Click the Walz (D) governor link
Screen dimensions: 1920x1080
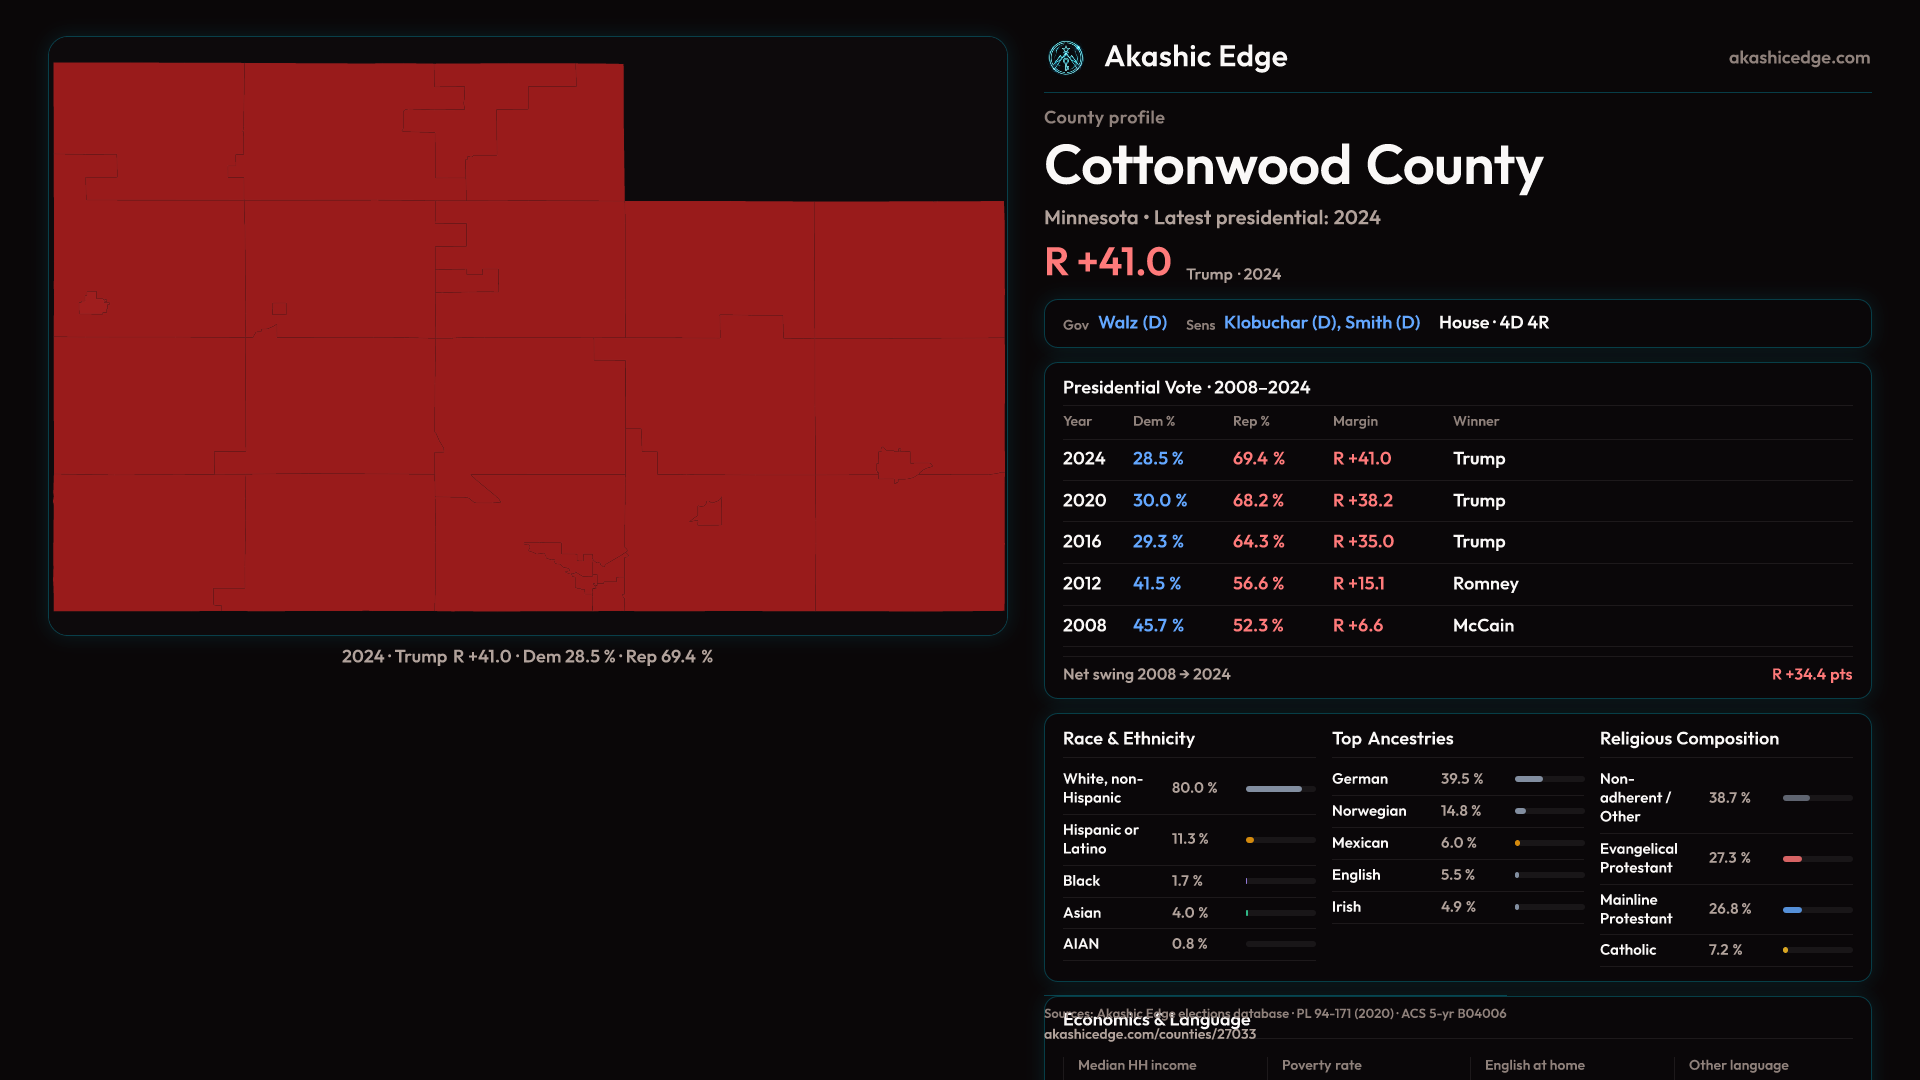(x=1132, y=323)
